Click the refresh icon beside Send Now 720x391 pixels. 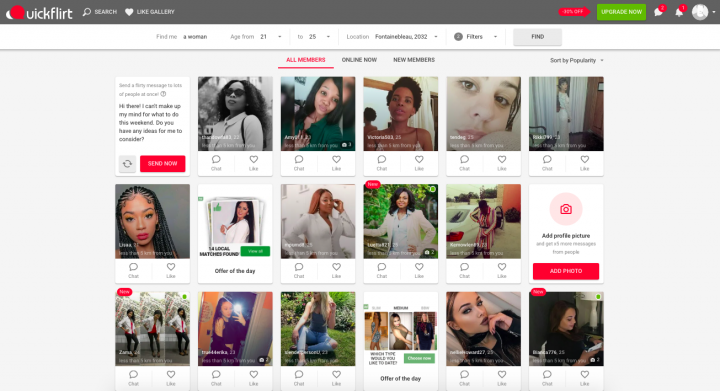(x=128, y=164)
